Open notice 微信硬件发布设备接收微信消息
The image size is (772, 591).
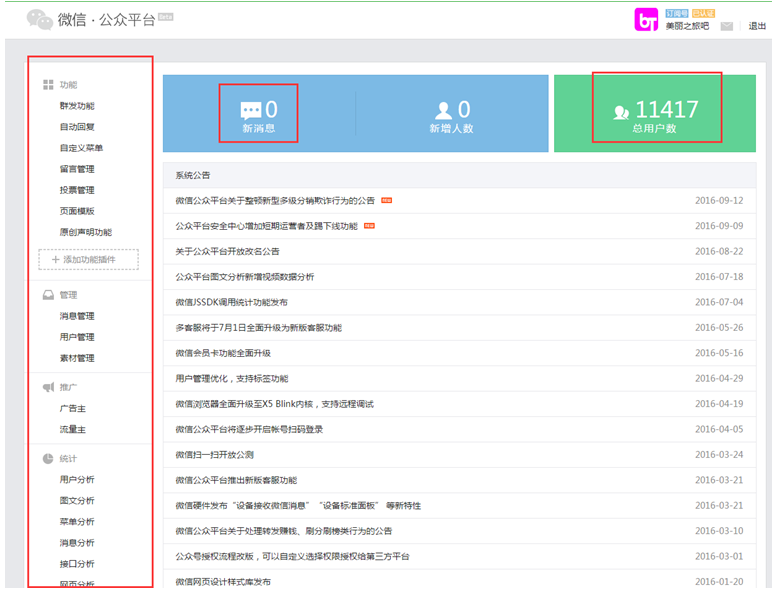298,506
